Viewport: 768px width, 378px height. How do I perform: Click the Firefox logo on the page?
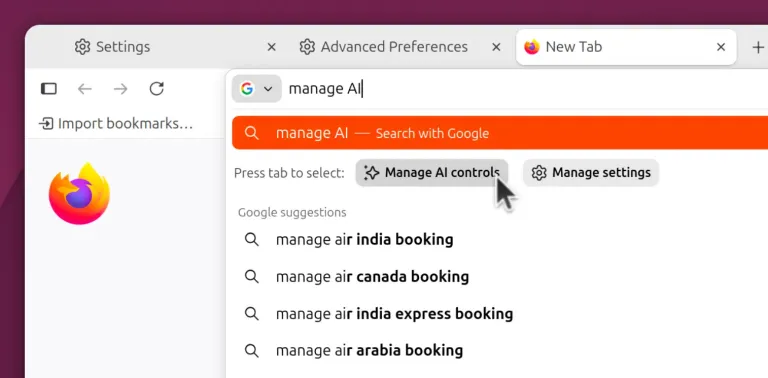[79, 193]
